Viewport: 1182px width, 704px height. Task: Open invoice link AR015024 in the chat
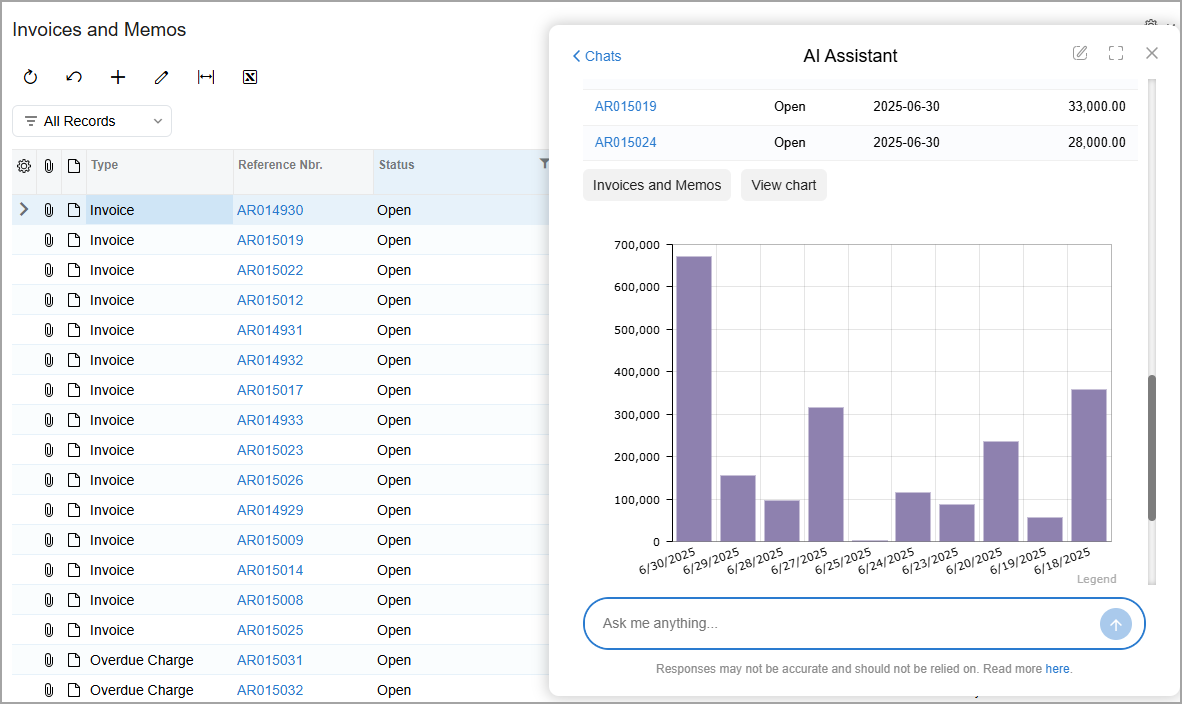point(626,142)
